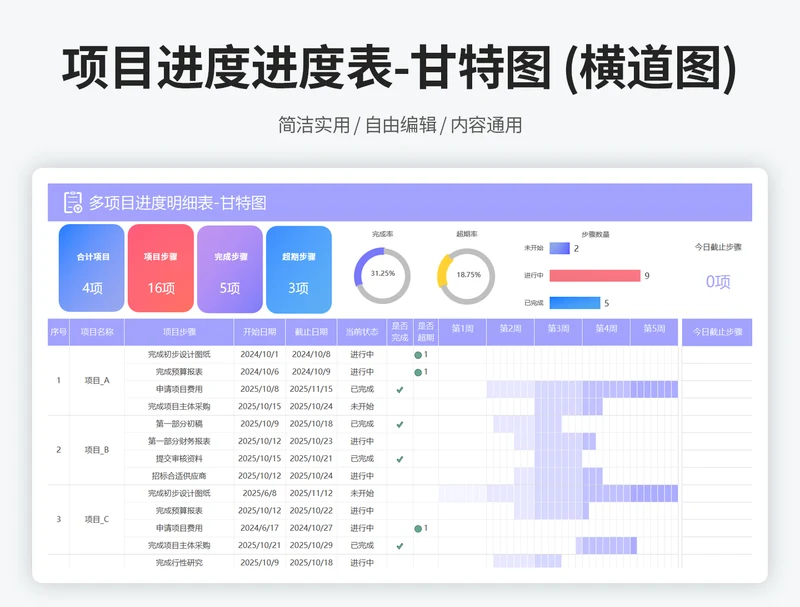Click the green checkmark in the 第一部分初稿 row
Image resolution: width=800 pixels, height=607 pixels.
point(400,424)
